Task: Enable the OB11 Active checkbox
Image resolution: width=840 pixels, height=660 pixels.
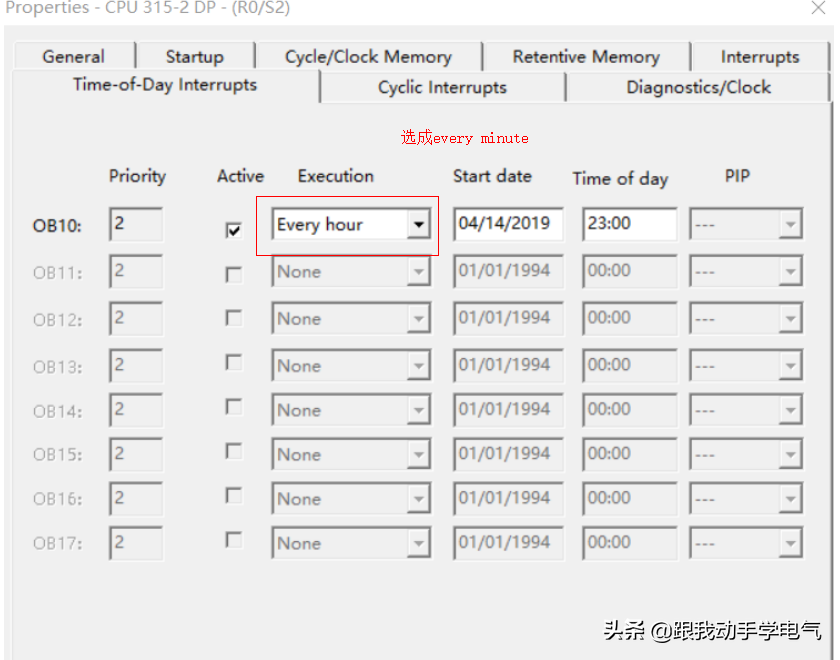Action: 234,274
